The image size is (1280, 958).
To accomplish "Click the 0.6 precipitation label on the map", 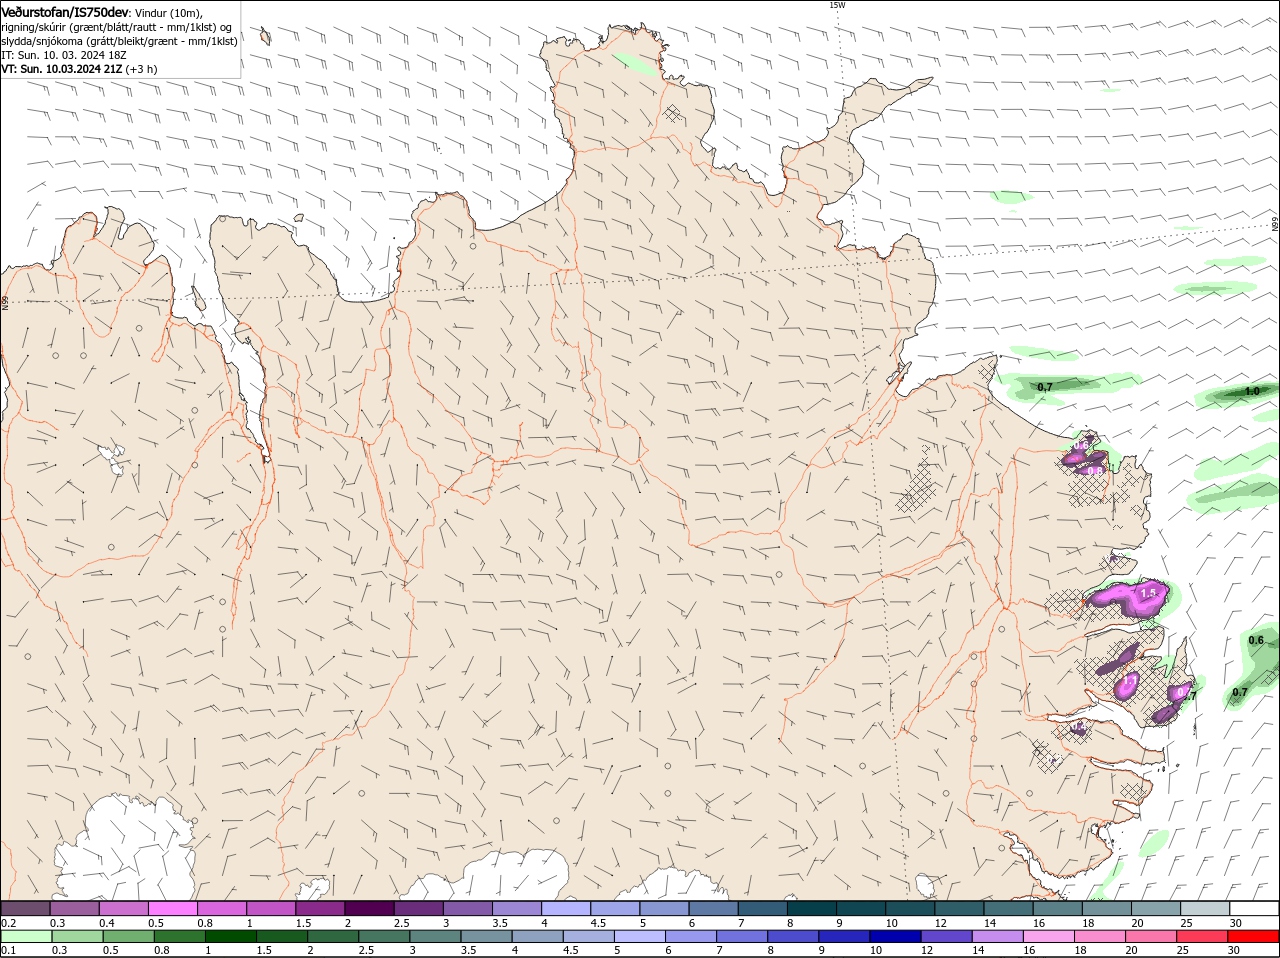I will pyautogui.click(x=1256, y=640).
